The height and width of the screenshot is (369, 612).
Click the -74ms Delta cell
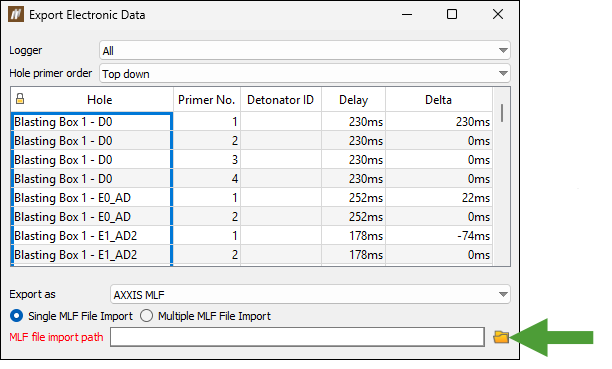tap(439, 236)
